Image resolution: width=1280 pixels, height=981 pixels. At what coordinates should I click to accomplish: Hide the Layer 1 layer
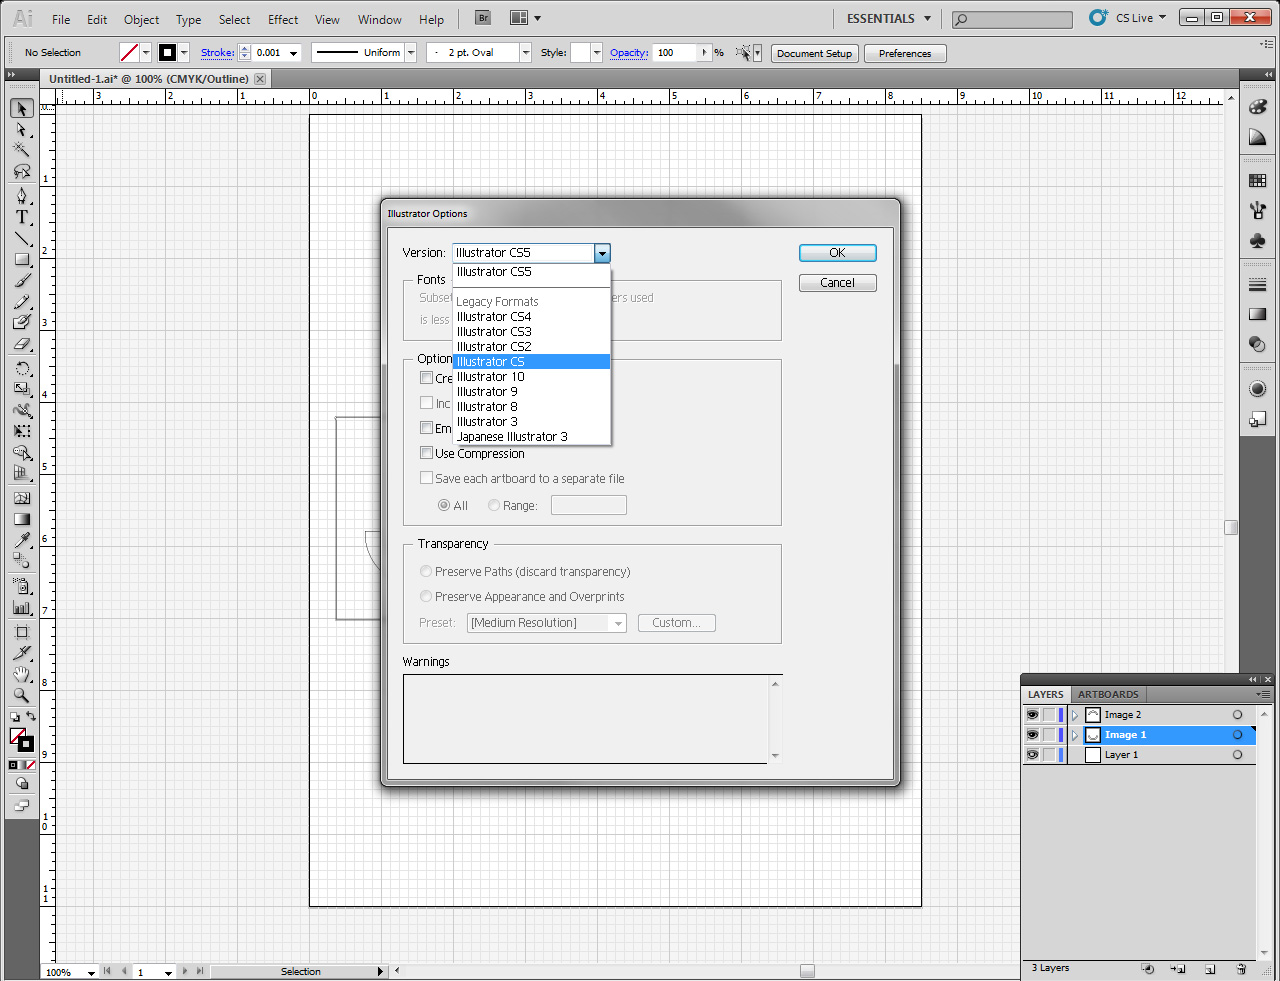(x=1032, y=755)
